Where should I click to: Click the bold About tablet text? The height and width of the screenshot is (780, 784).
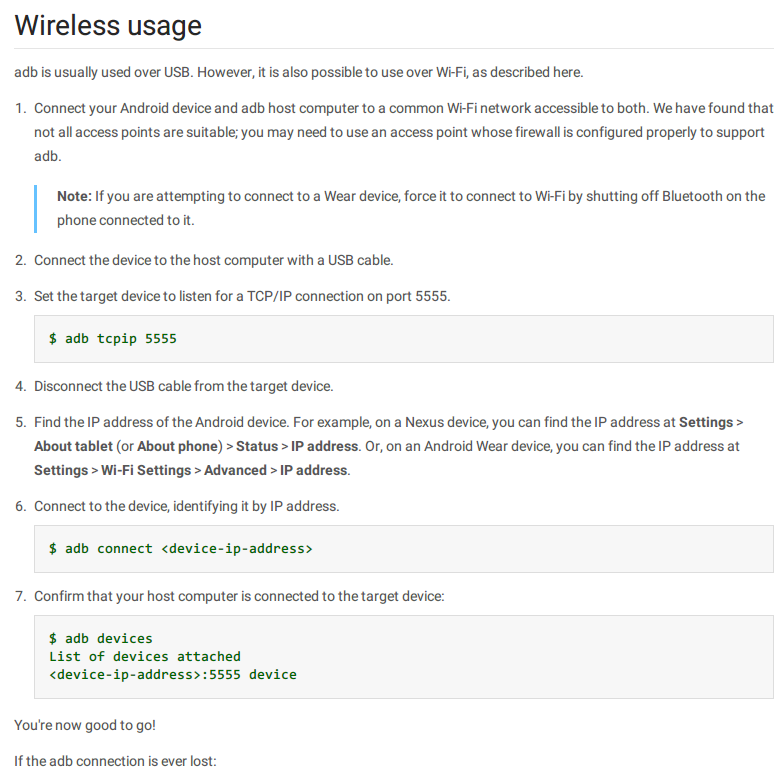click(x=74, y=446)
